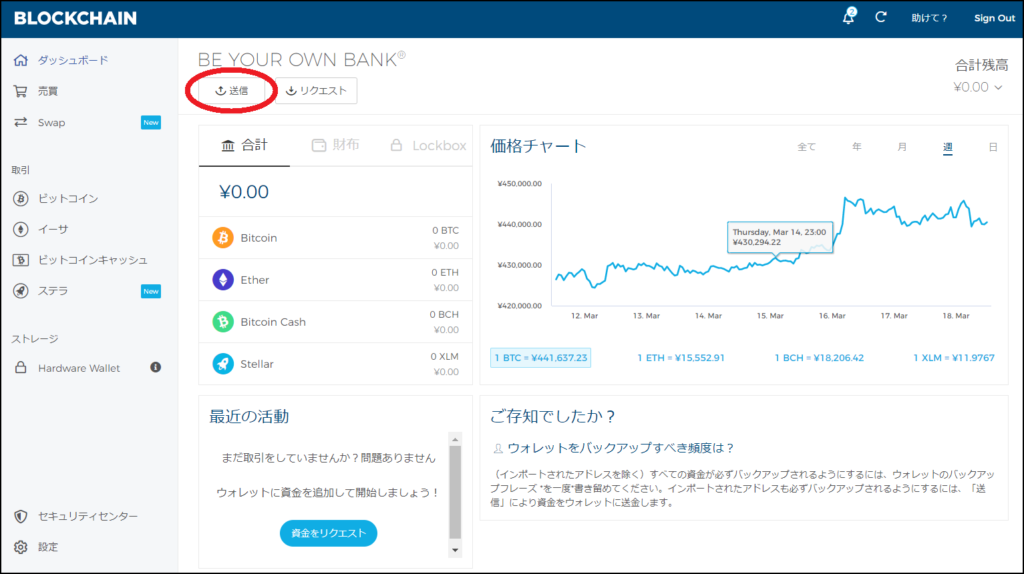Open ビットコインキャッシュ transactions
This screenshot has width=1024, height=574.
point(93,260)
